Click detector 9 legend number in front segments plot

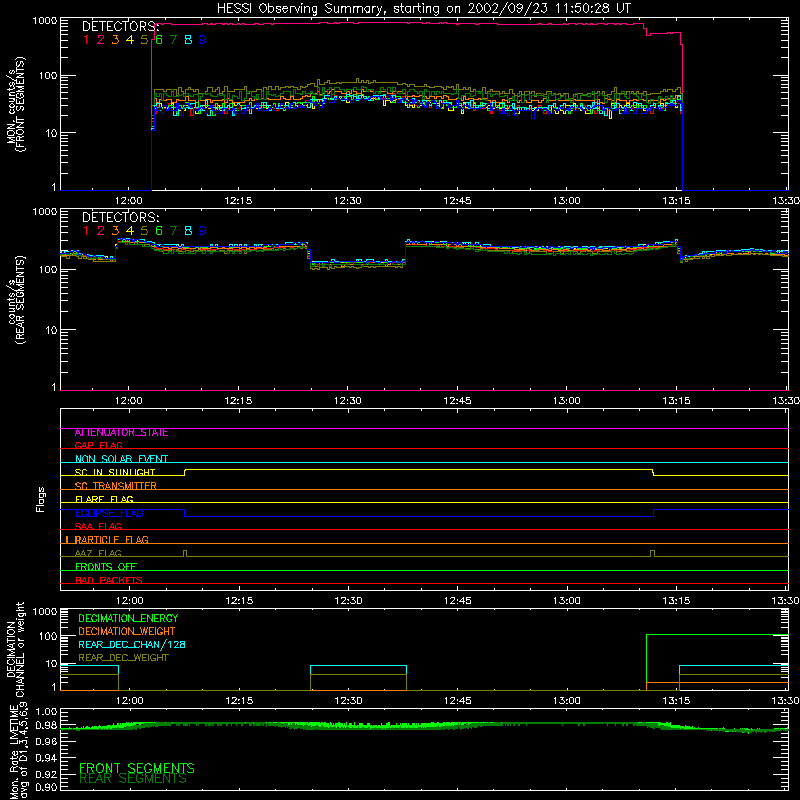click(203, 39)
